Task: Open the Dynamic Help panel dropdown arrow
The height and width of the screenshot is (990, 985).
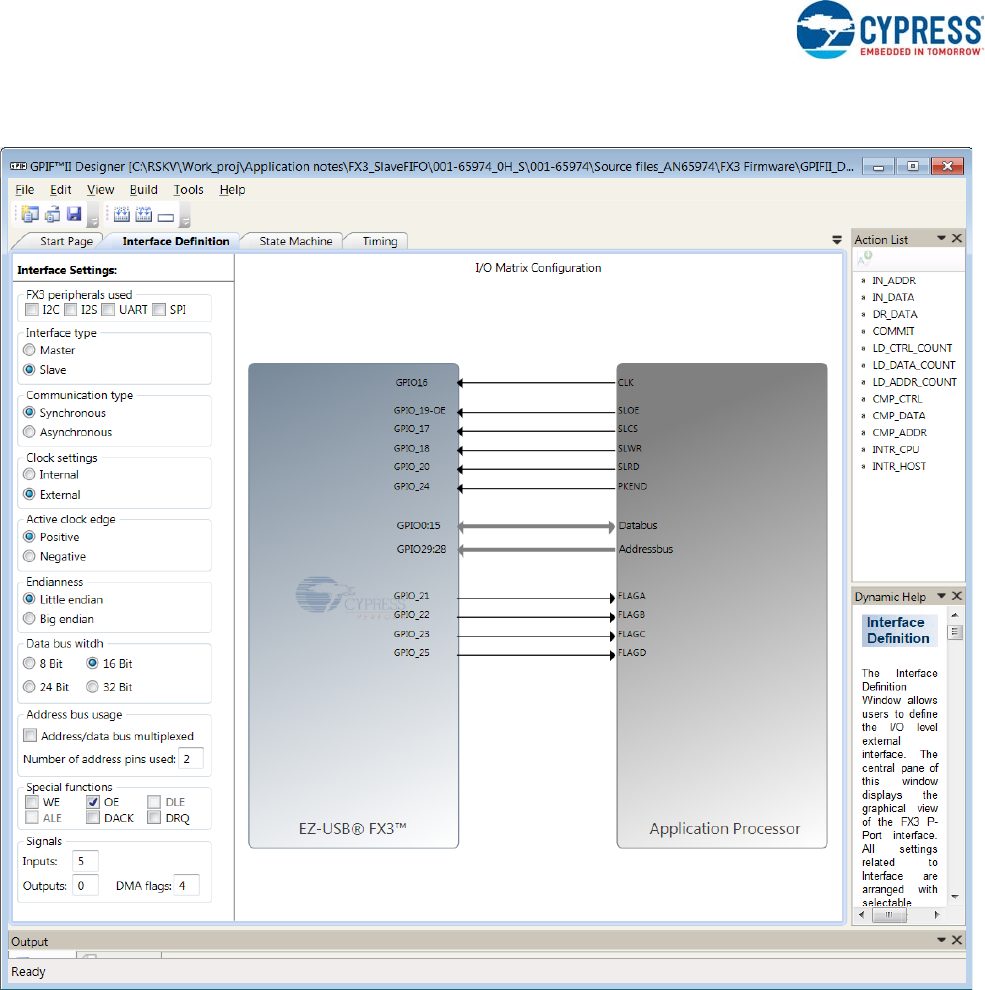Action: (941, 595)
